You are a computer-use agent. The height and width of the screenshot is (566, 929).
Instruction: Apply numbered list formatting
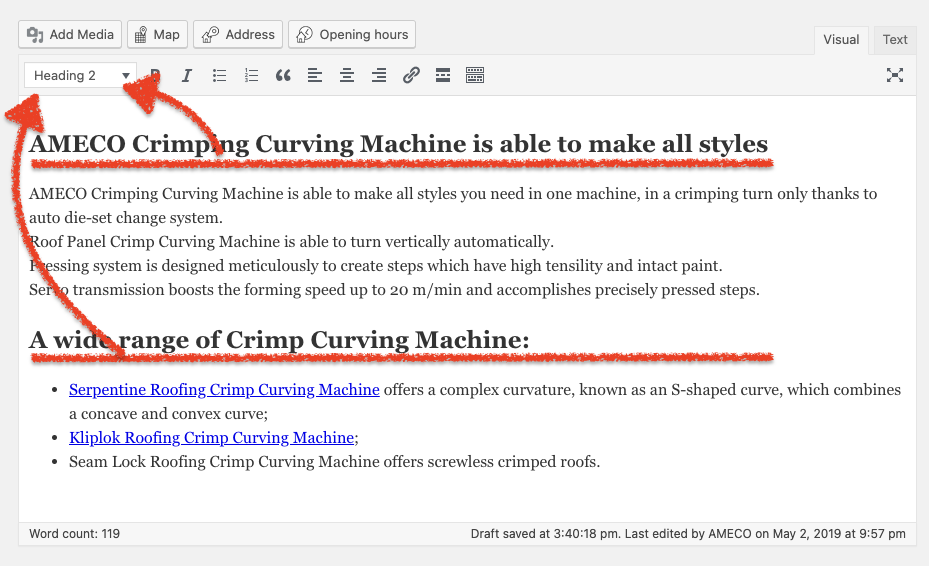[x=251, y=76]
